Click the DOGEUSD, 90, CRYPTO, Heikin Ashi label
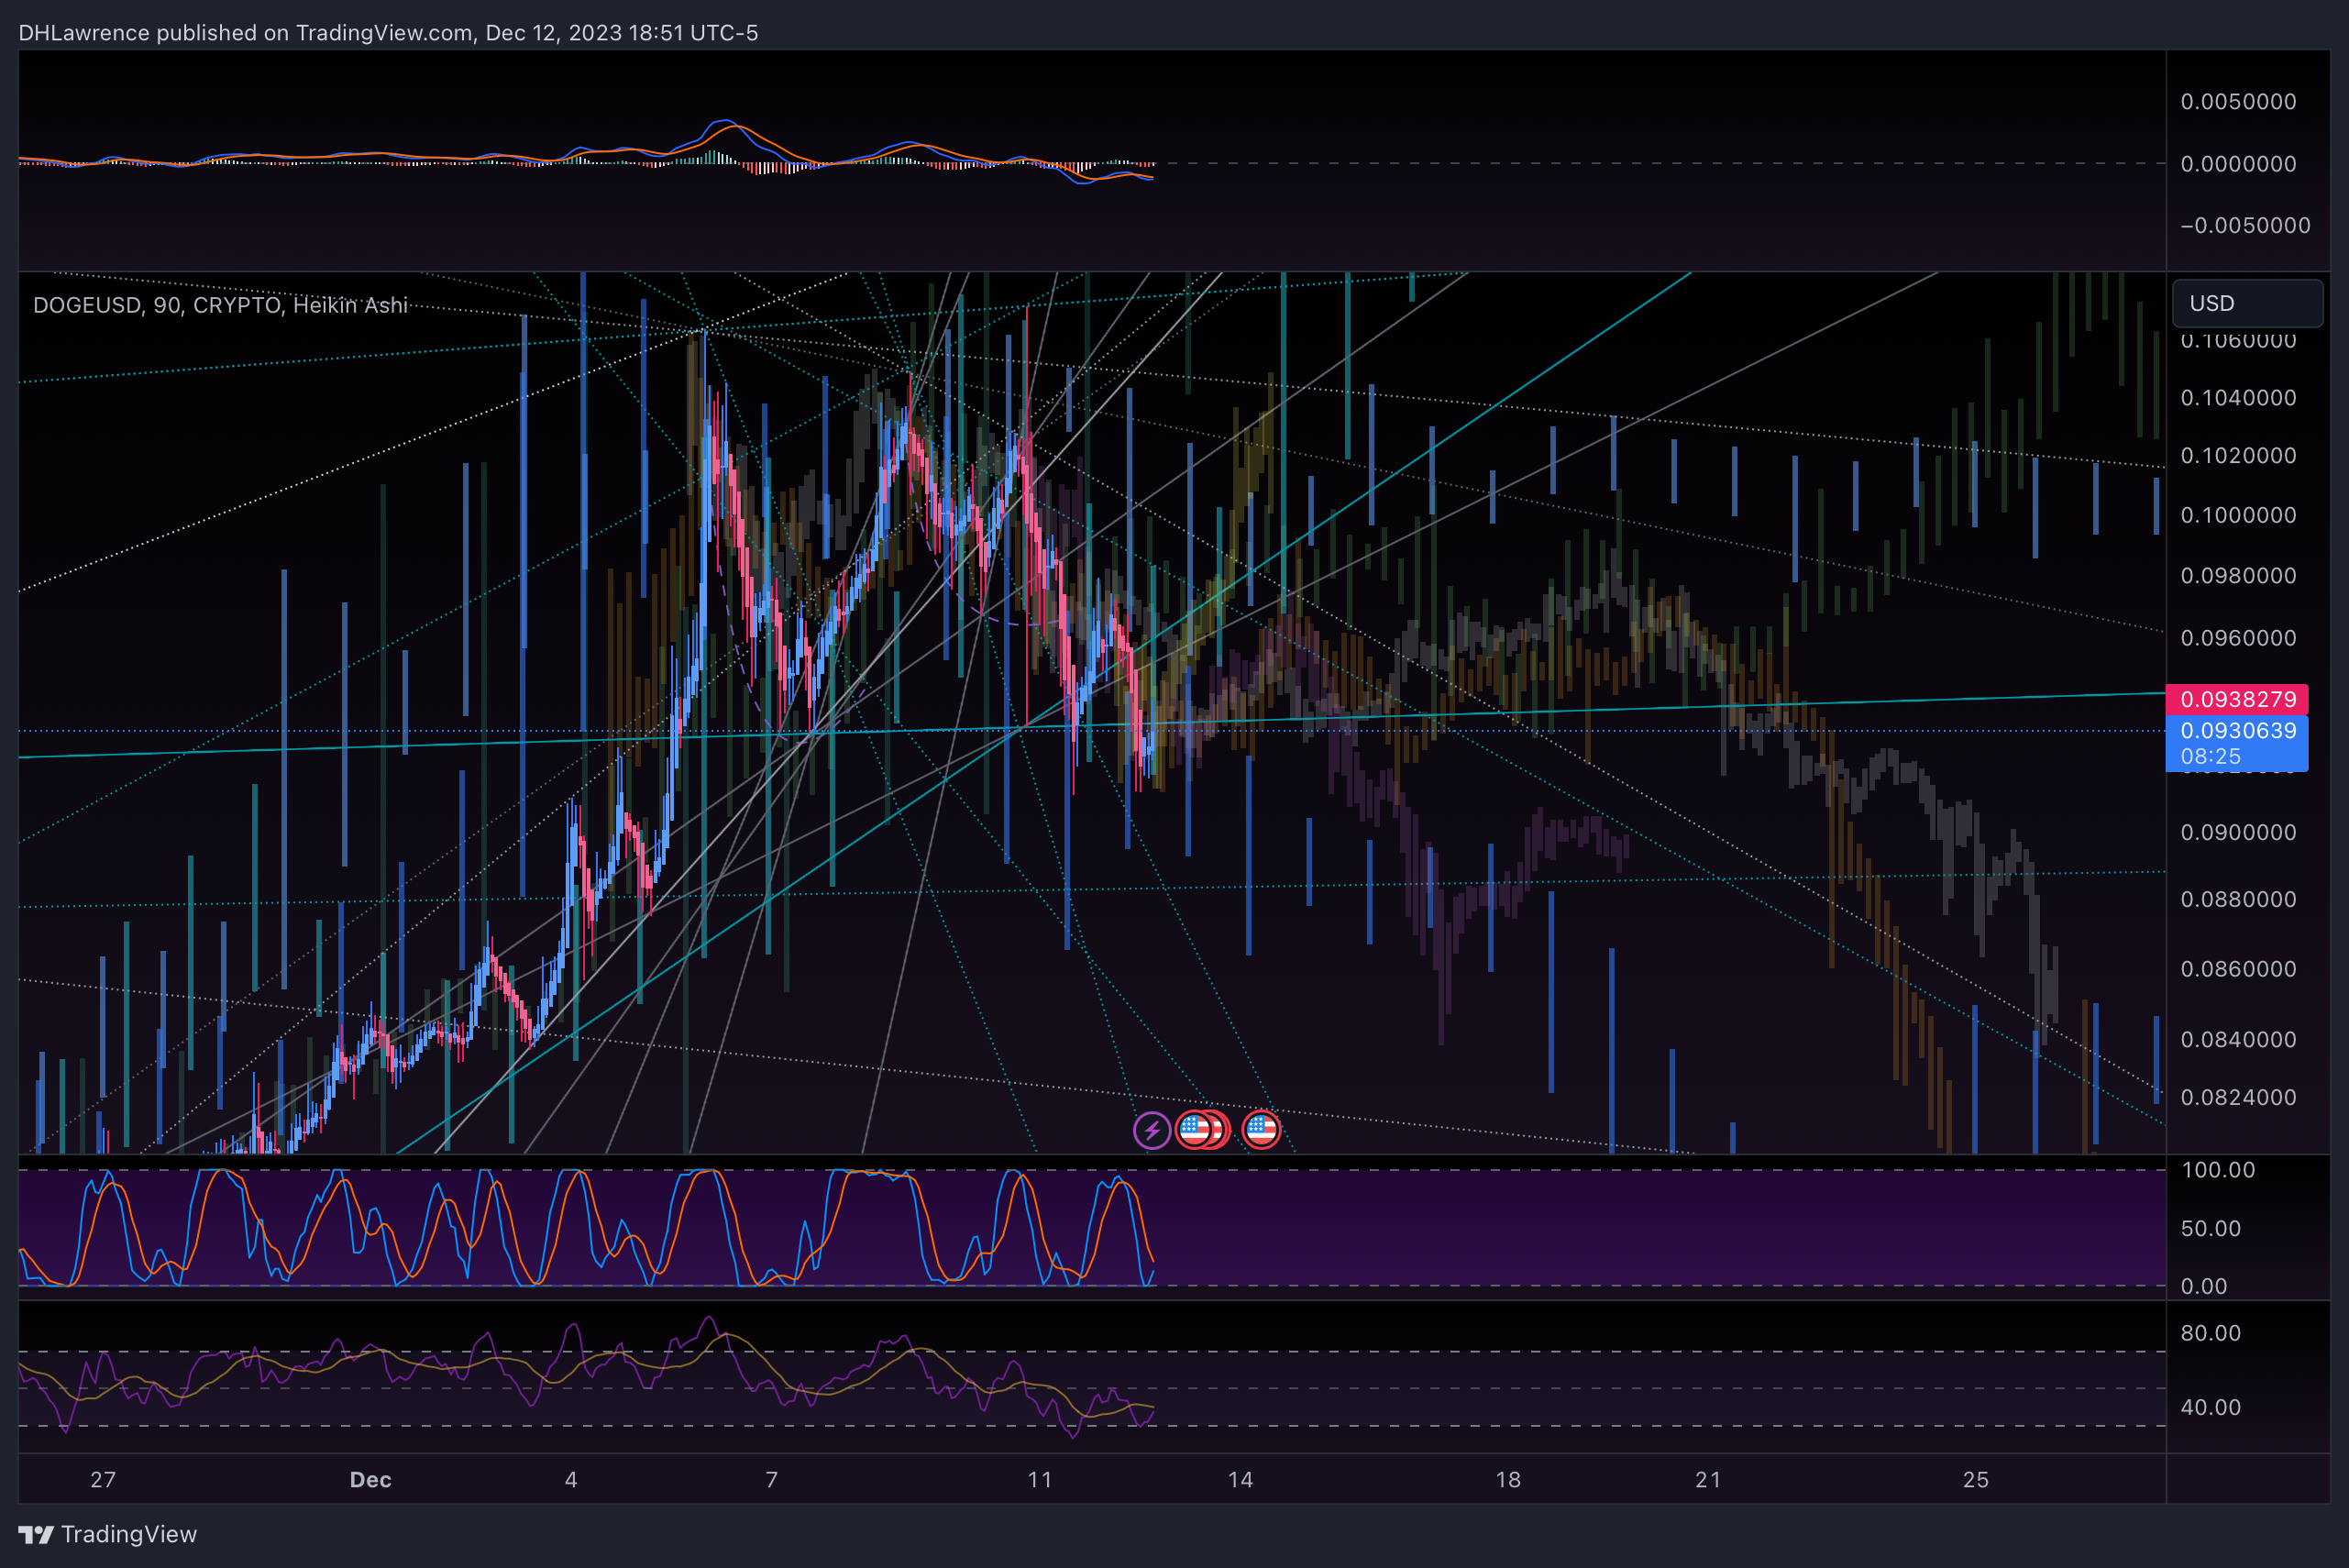The image size is (2349, 1568). (221, 305)
